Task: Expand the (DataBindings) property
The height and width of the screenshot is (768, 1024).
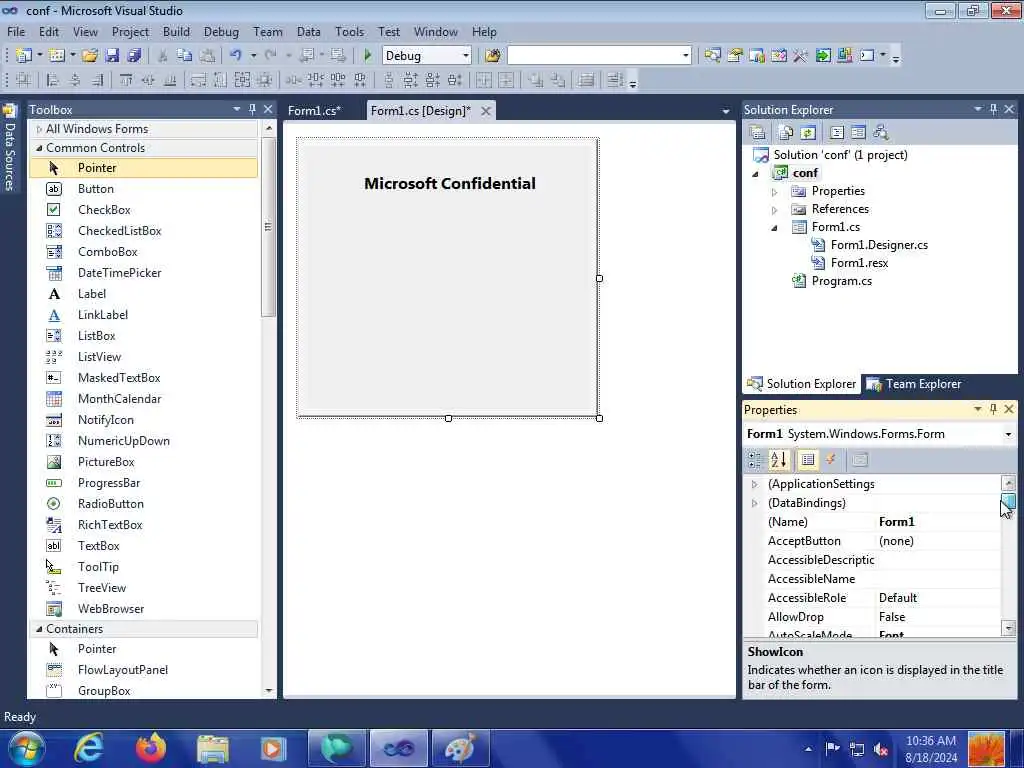Action: 754,503
